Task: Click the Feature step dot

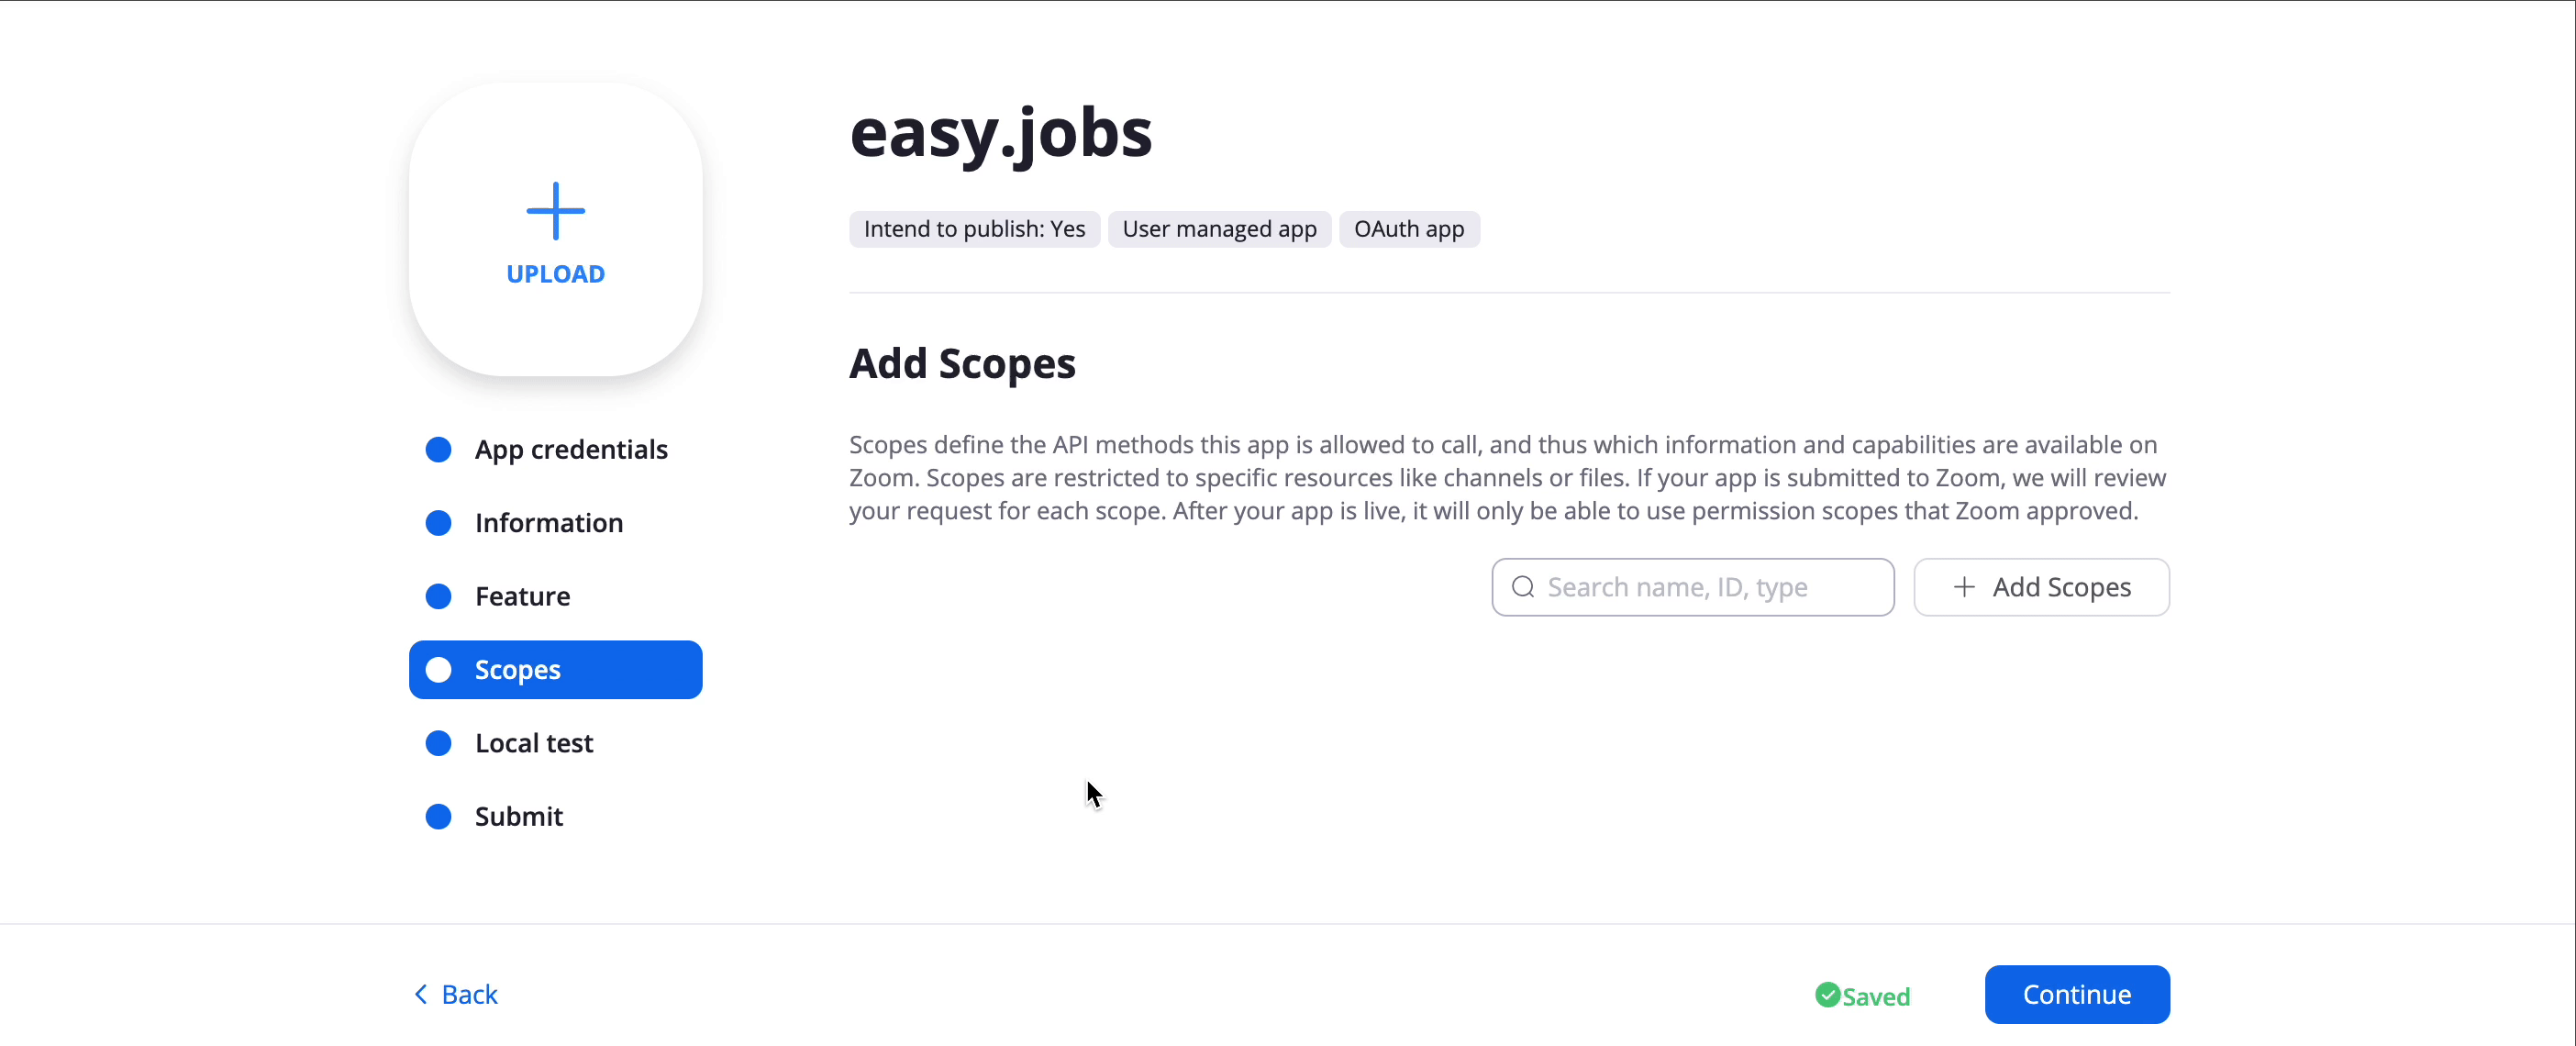Action: tap(438, 596)
